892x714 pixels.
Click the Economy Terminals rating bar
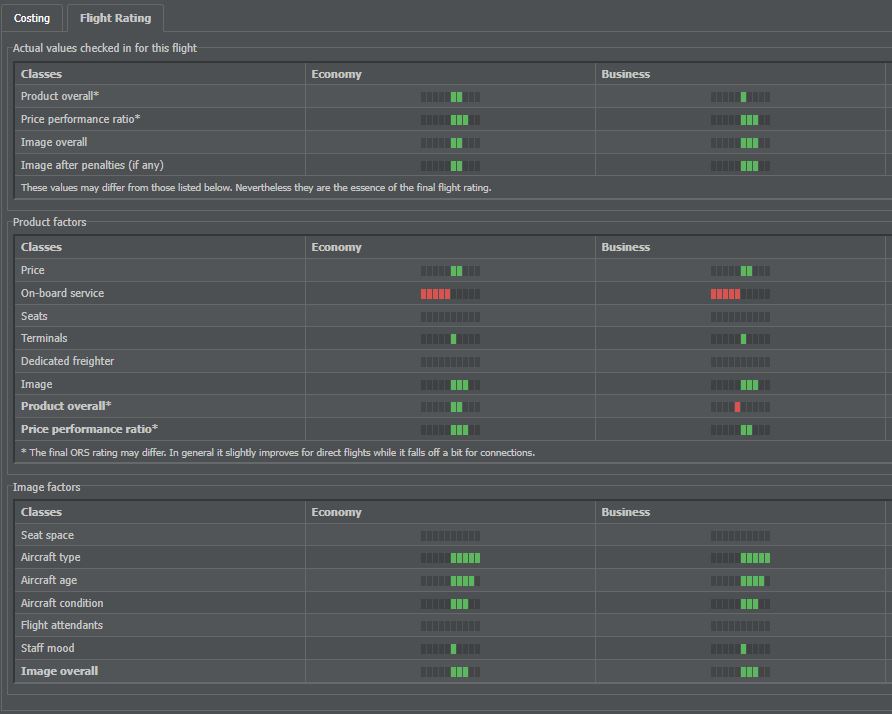tap(450, 339)
